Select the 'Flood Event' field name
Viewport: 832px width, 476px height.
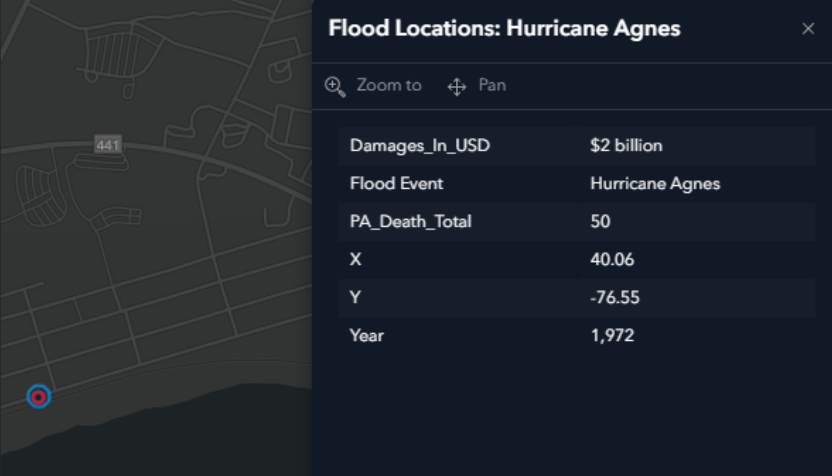396,184
